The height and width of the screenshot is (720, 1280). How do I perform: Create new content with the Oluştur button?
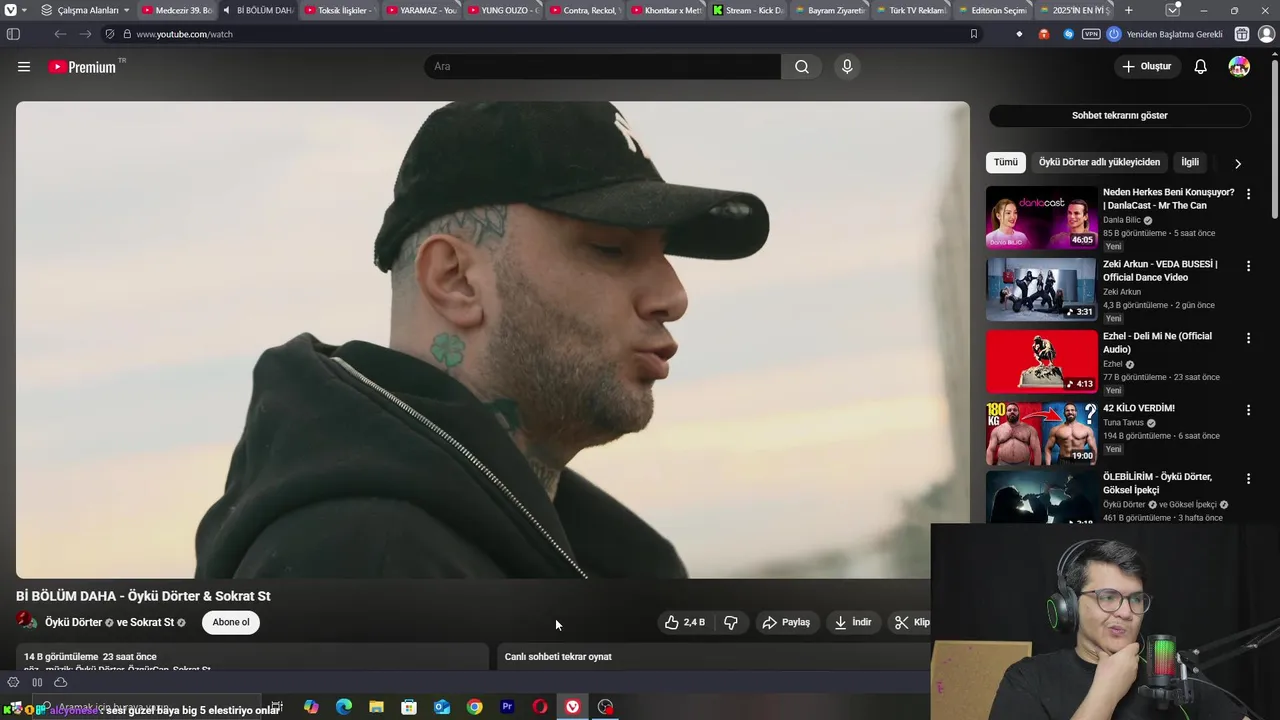(1146, 67)
